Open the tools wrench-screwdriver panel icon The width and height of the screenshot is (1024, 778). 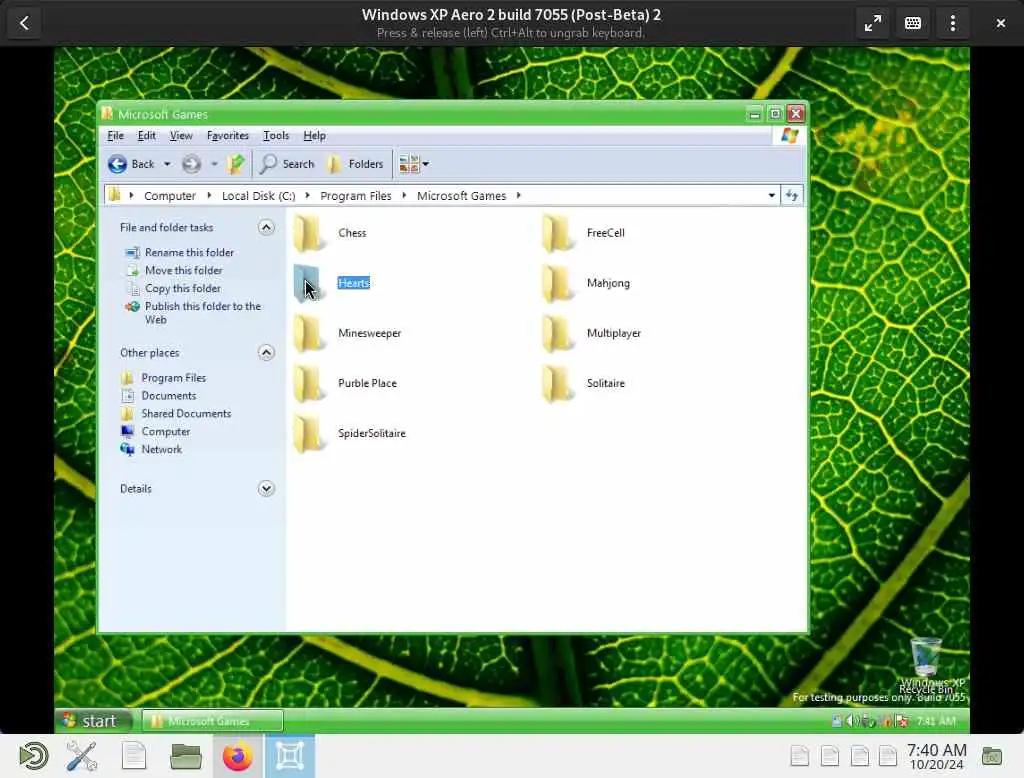point(82,756)
